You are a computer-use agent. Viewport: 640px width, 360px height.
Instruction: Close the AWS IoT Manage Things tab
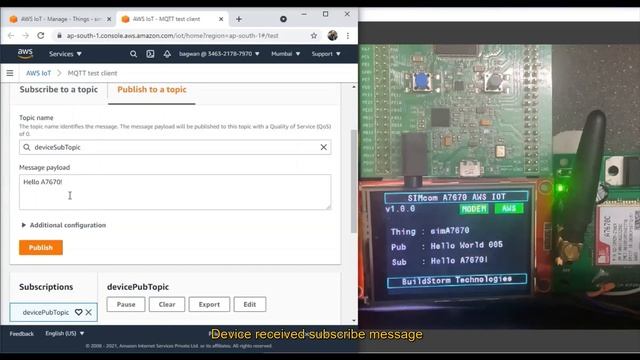tap(109, 19)
